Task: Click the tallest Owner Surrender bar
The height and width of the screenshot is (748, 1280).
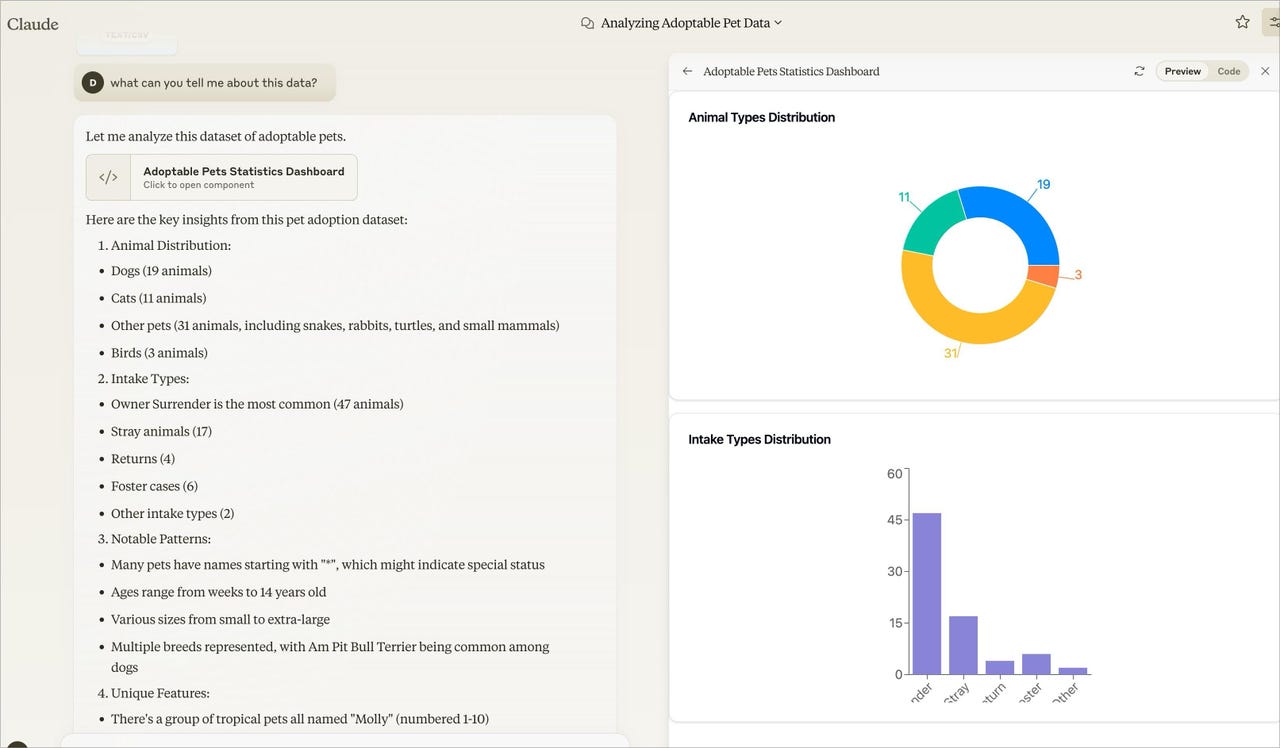Action: point(927,593)
